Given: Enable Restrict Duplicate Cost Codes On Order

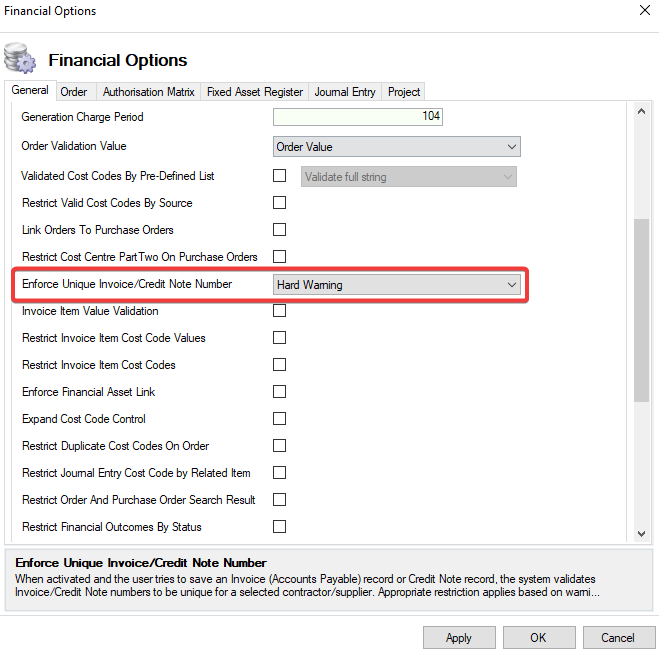Looking at the screenshot, I should 280,446.
